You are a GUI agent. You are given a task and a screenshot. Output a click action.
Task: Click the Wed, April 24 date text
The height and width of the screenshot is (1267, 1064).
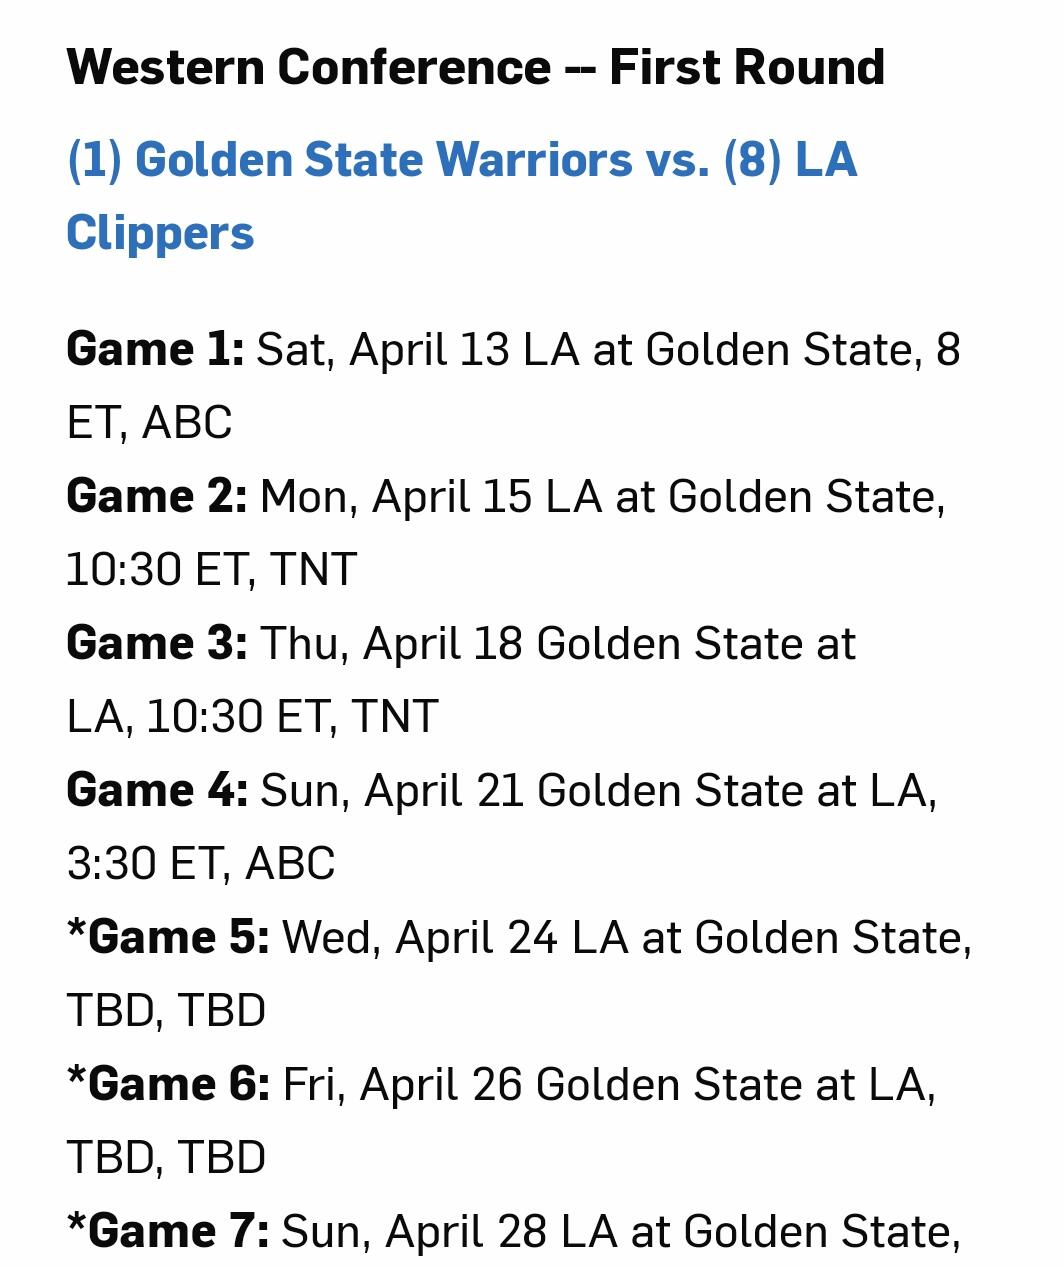[x=419, y=938]
